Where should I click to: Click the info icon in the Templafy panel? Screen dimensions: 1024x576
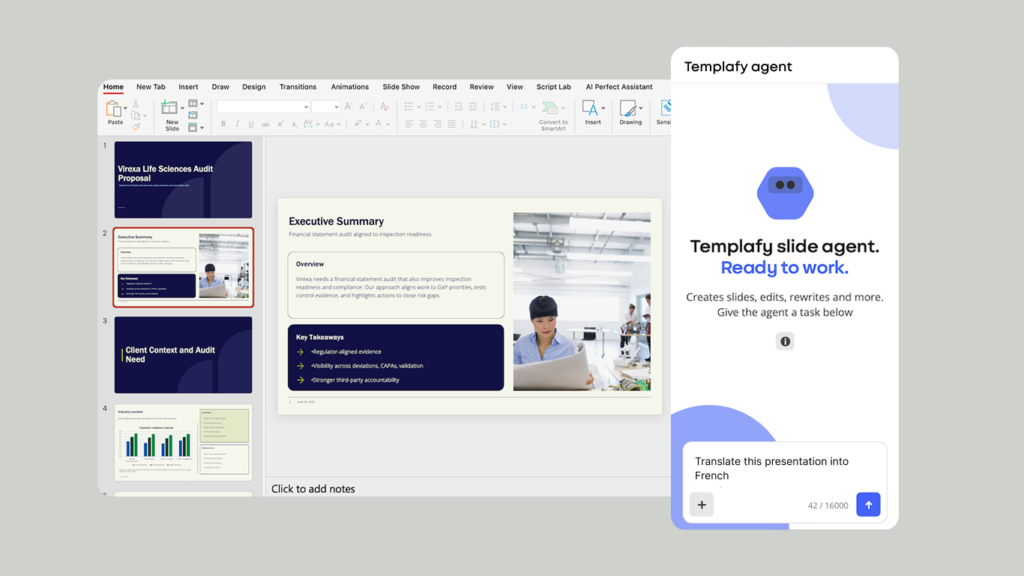(x=785, y=341)
